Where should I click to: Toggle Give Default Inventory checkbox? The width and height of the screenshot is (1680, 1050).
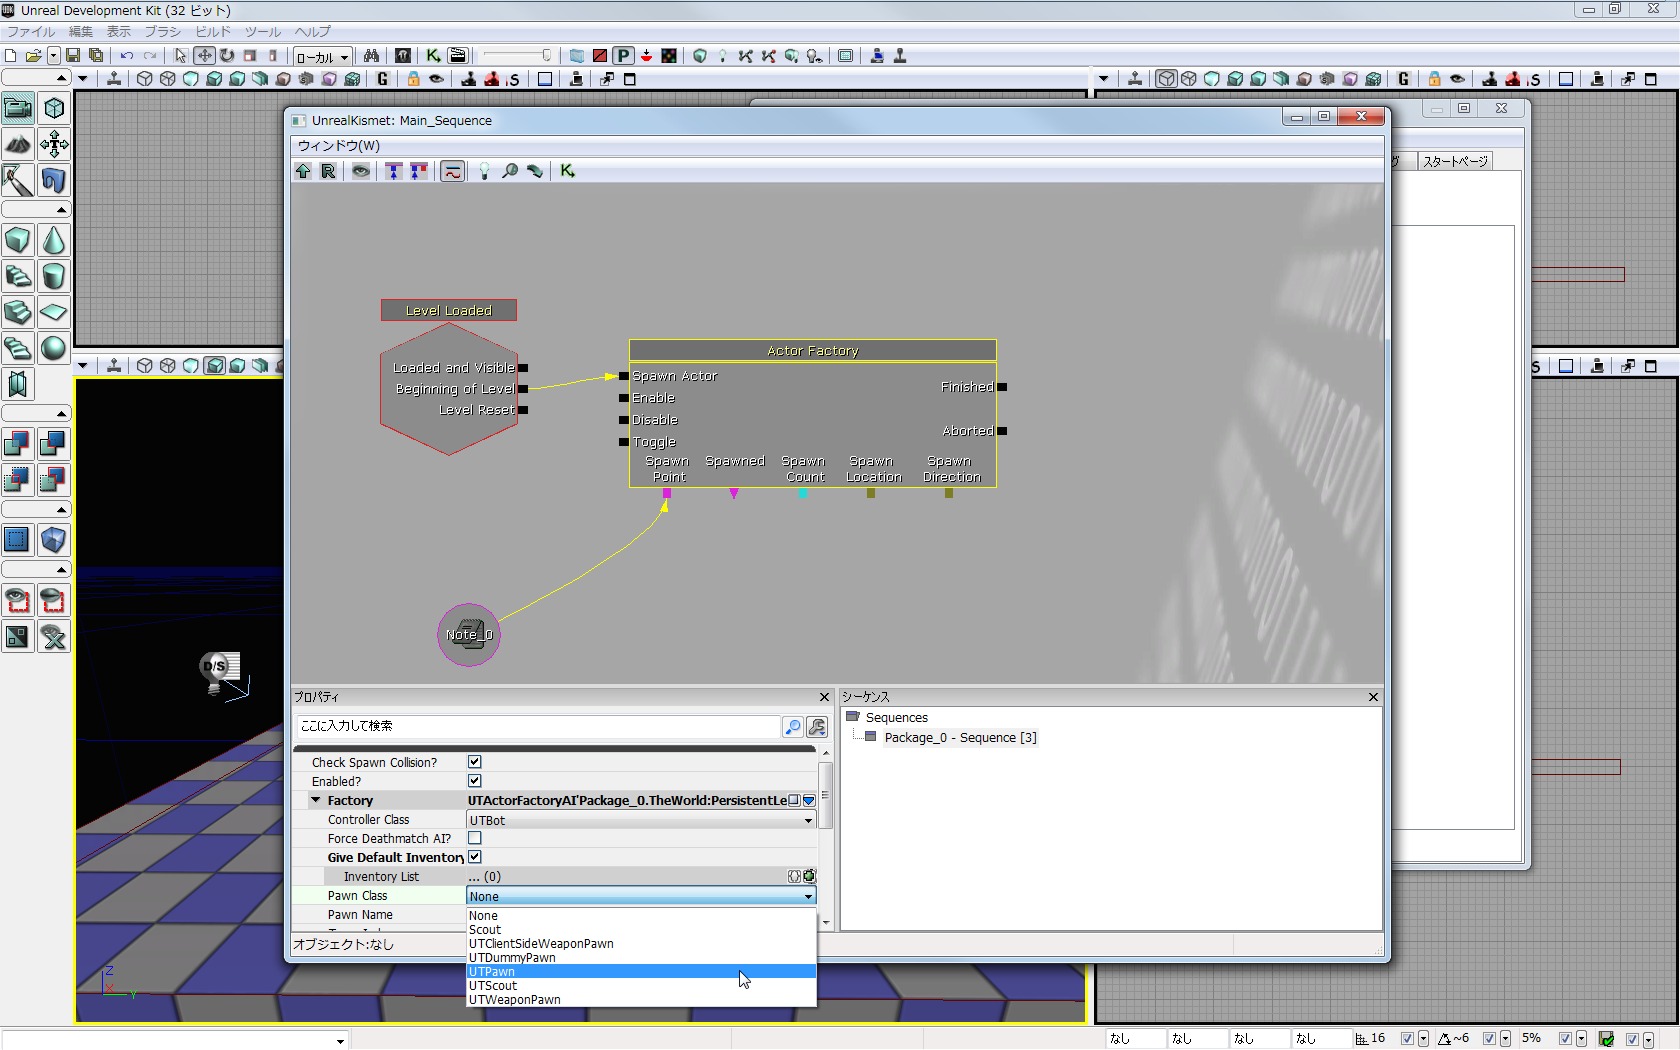(475, 857)
